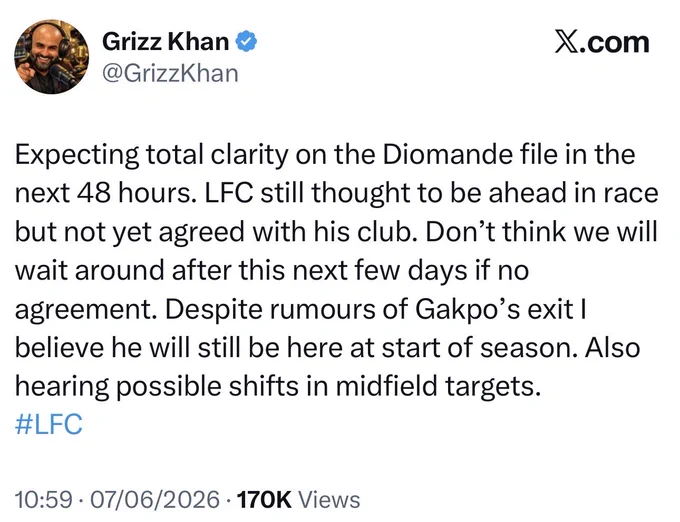Open the @GrizzKhan handle link
The height and width of the screenshot is (522, 680).
170,73
